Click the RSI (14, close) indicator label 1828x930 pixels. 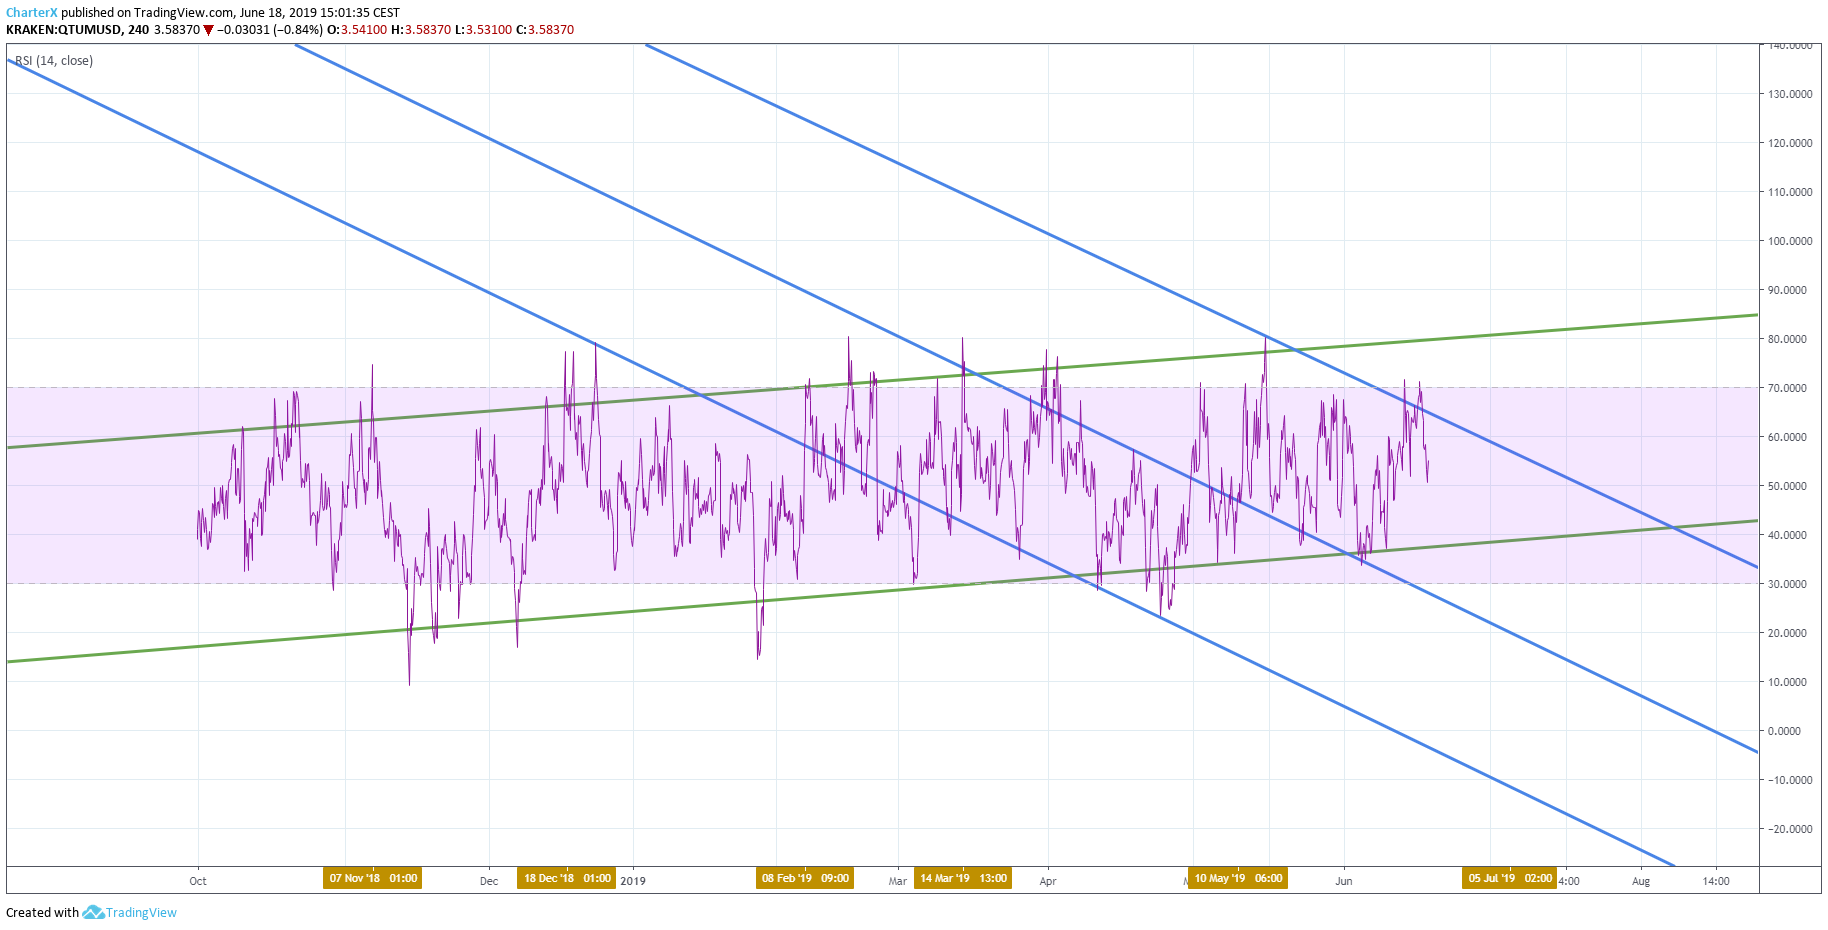pyautogui.click(x=54, y=61)
